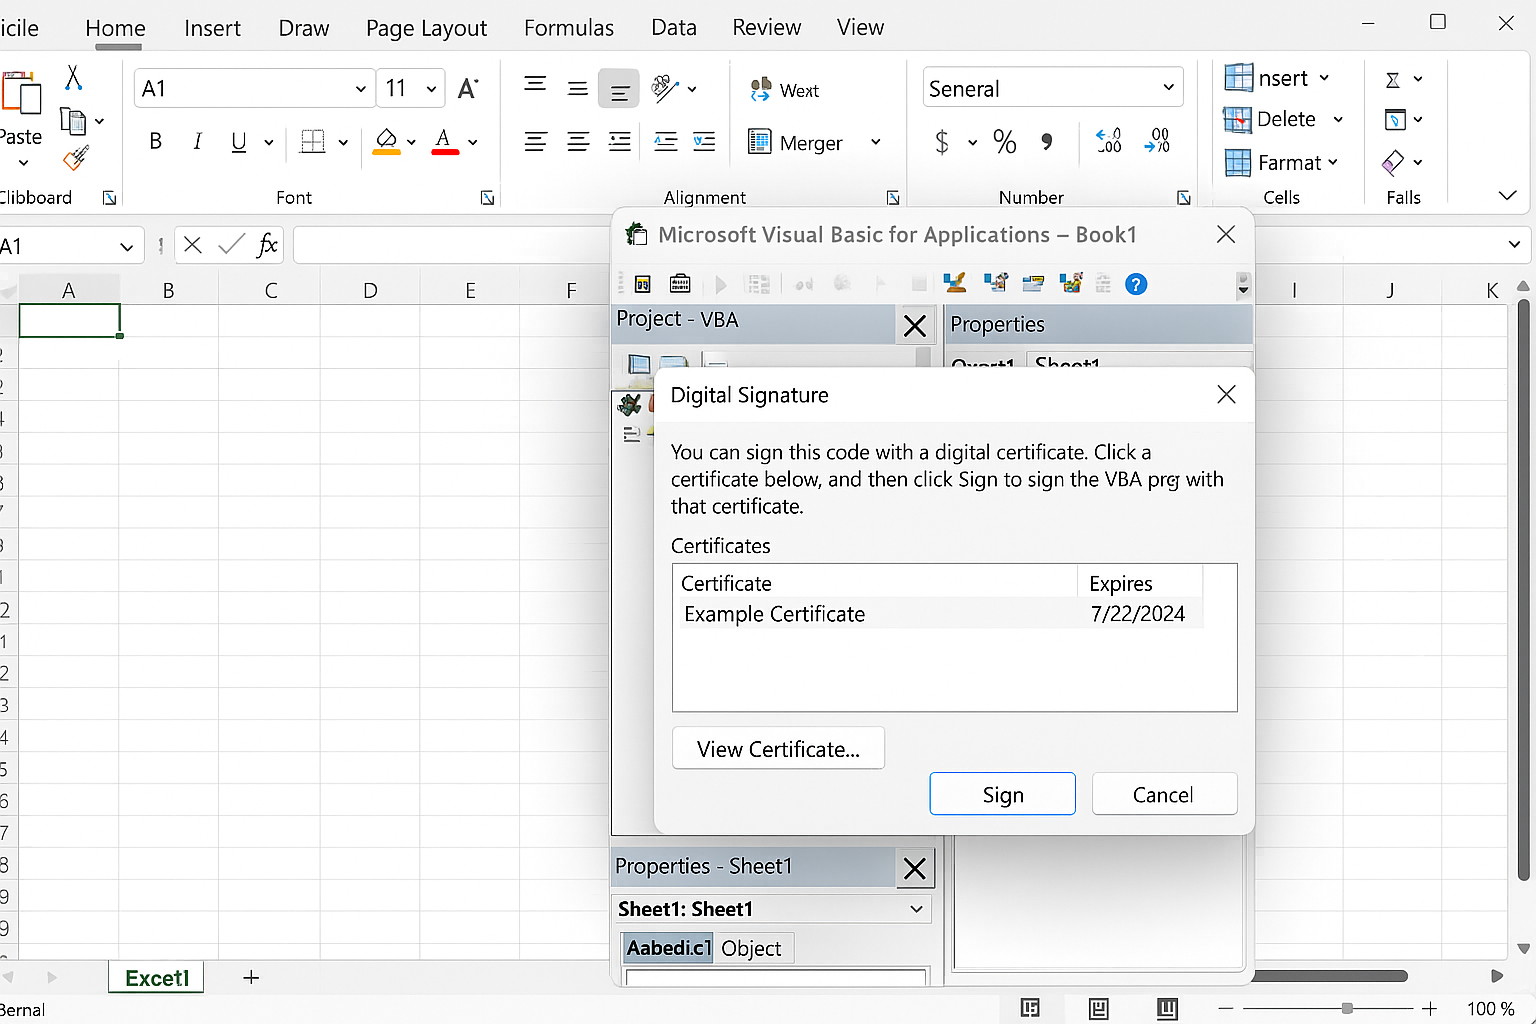Viewport: 1536px width, 1024px height.
Task: Center text horizontally in the ribbon
Action: 578,142
